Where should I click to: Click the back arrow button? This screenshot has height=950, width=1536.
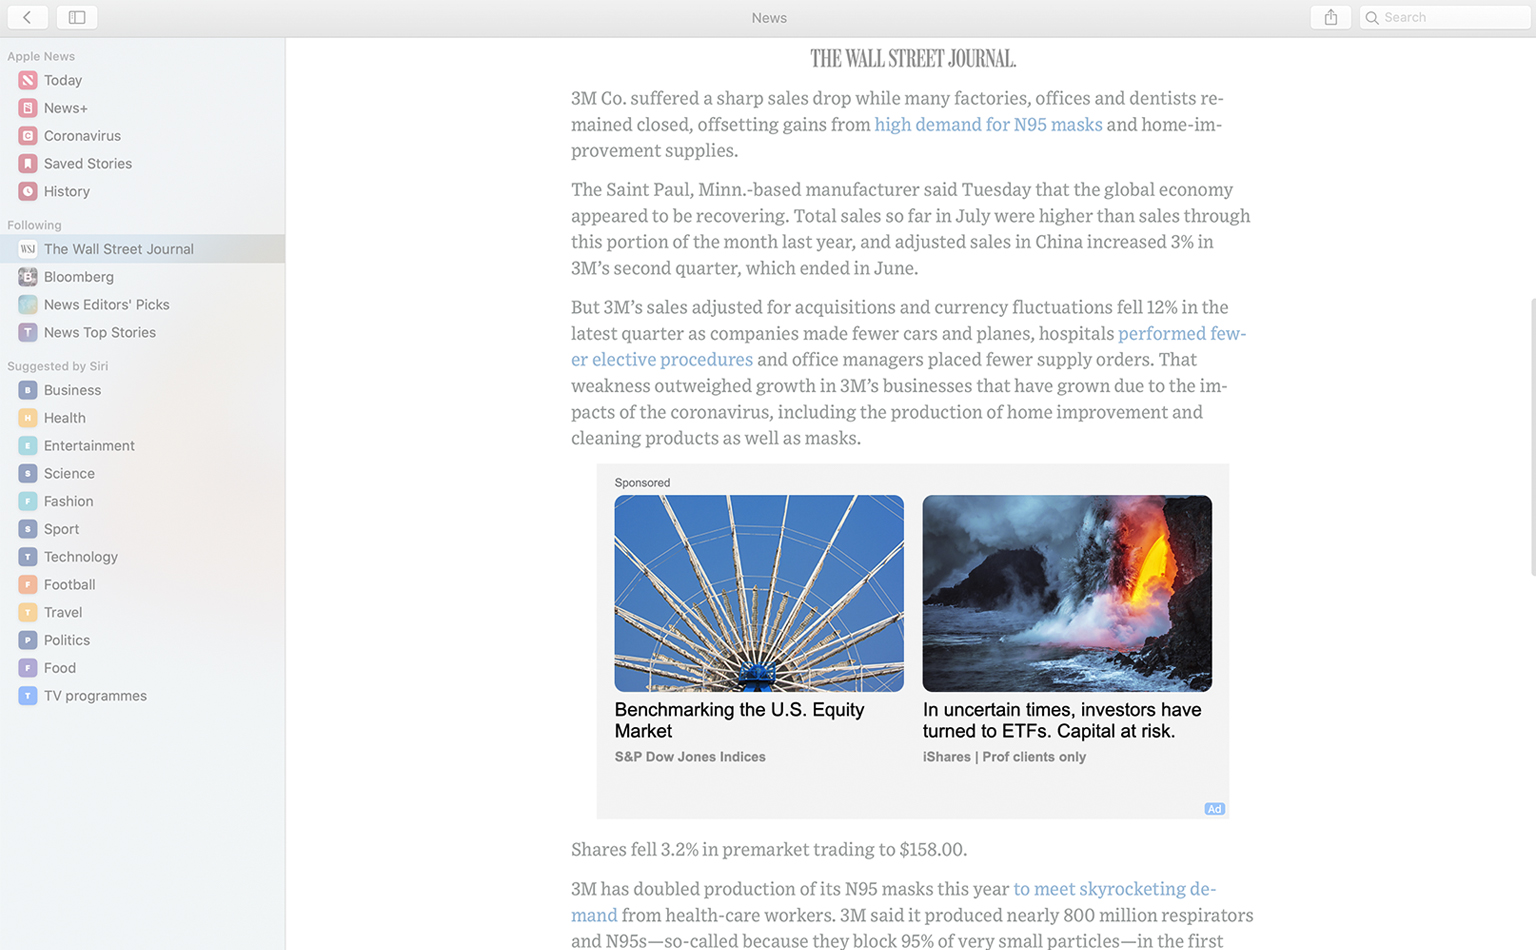click(27, 17)
